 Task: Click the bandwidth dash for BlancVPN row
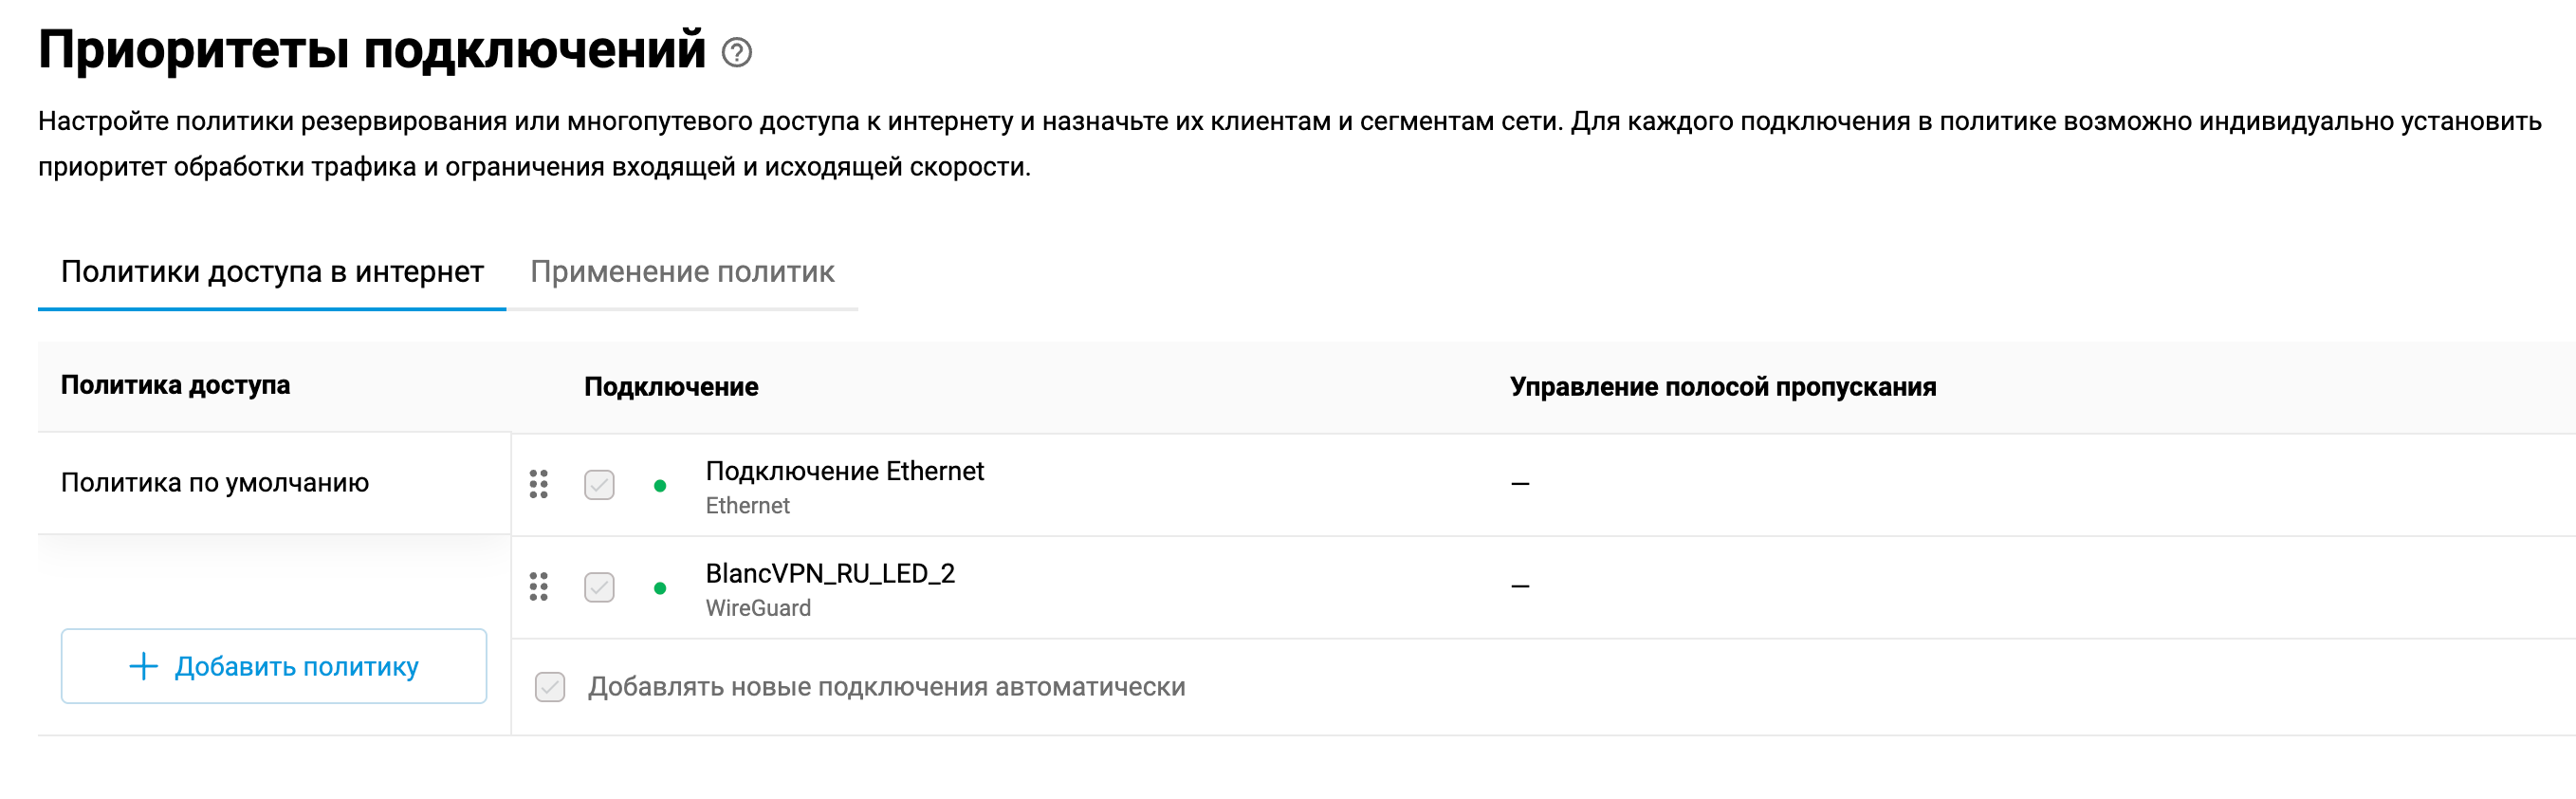(x=1520, y=586)
